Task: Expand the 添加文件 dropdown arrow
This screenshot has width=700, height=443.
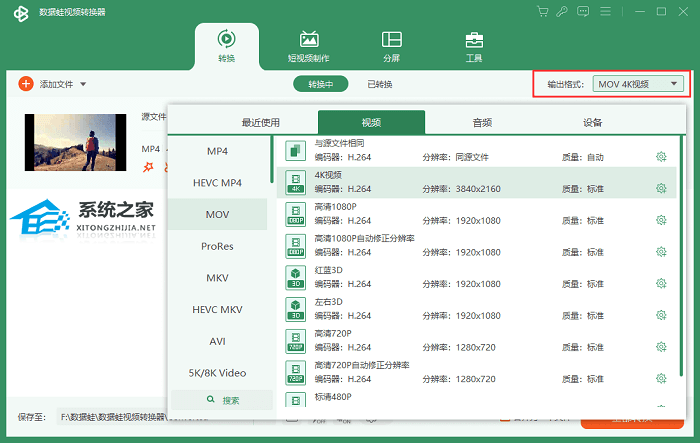Action: 84,84
